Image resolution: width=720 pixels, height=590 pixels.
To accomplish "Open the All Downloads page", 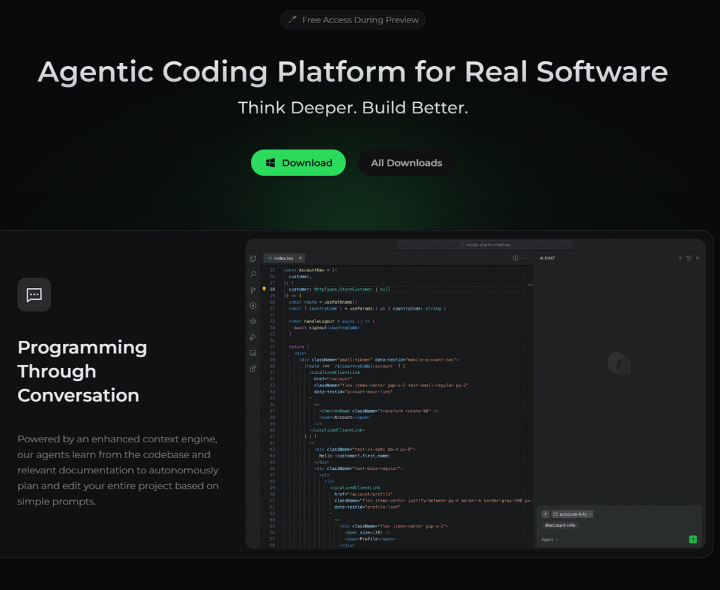I will click(x=406, y=163).
